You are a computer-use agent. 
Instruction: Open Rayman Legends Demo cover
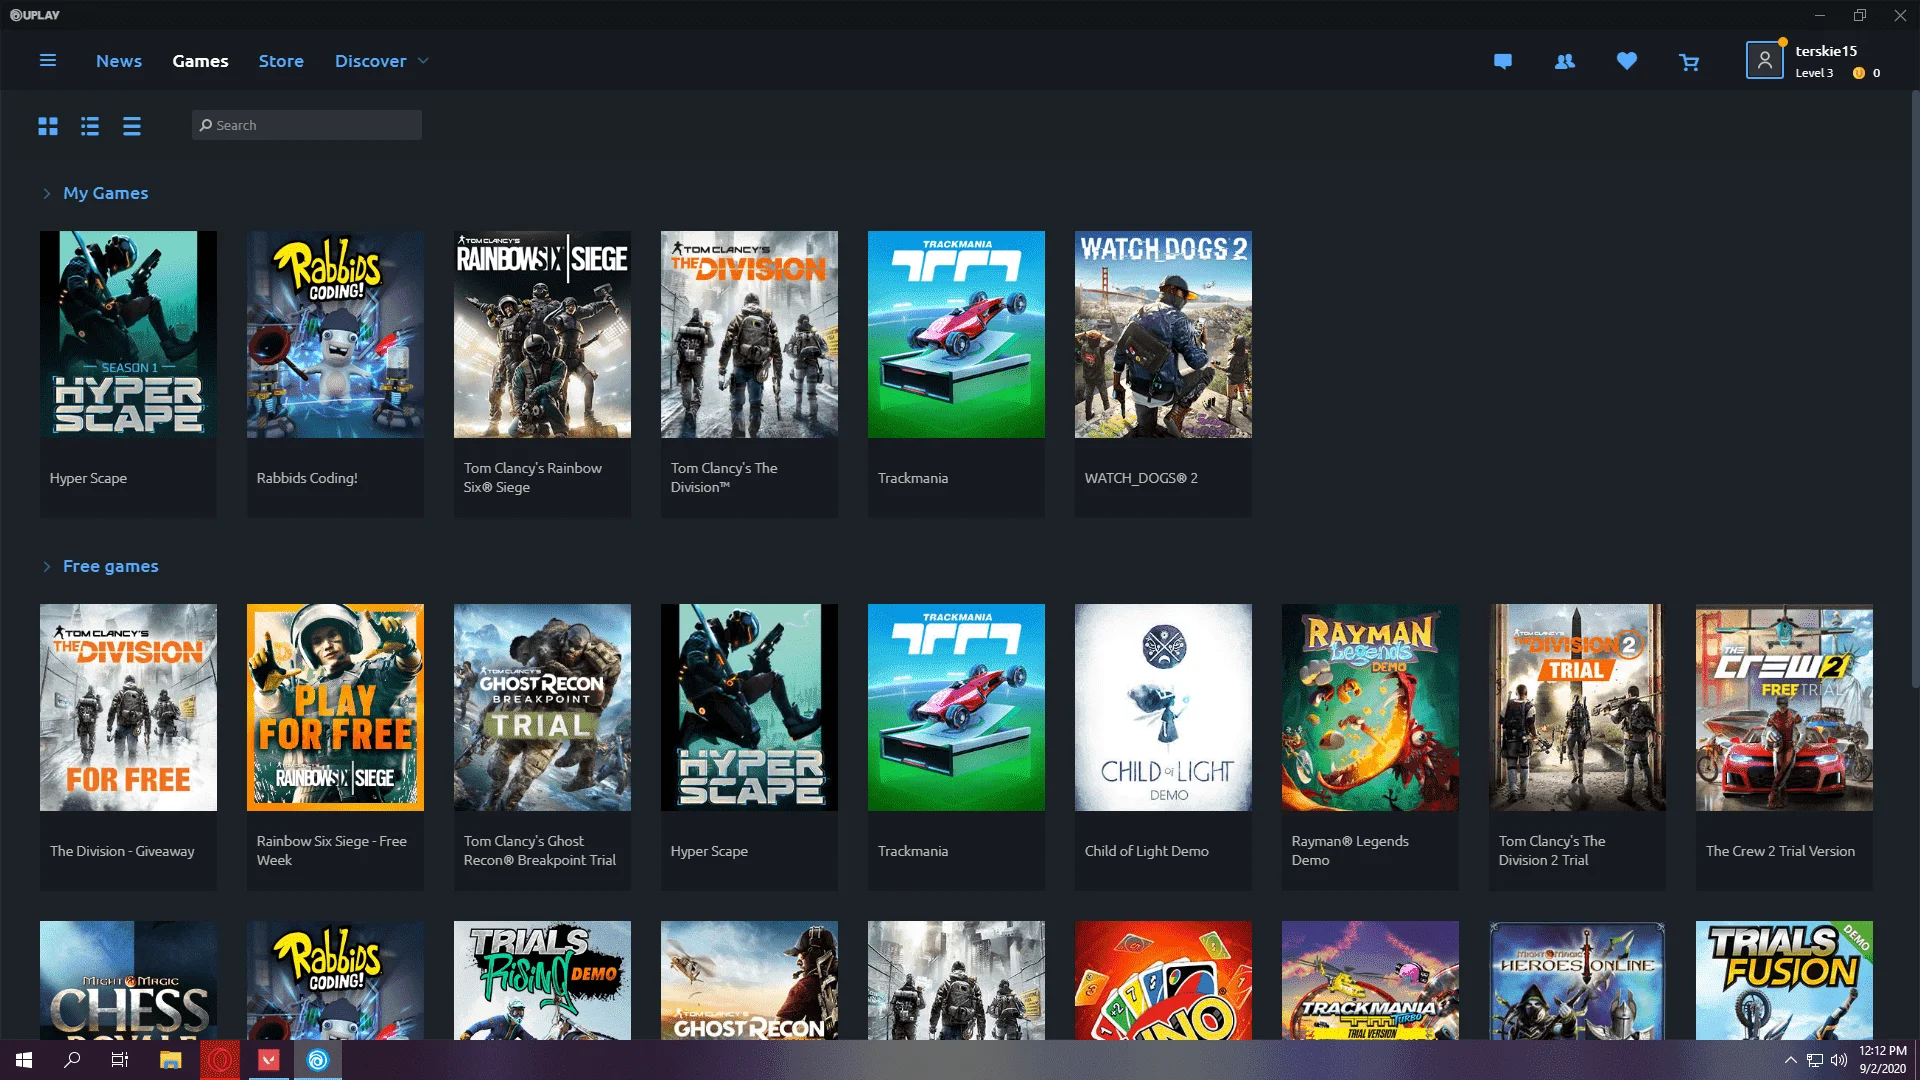(1370, 707)
